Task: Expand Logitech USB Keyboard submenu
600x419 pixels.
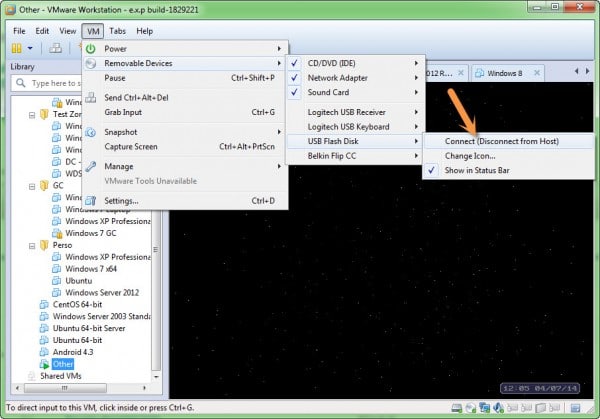Action: 355,127
